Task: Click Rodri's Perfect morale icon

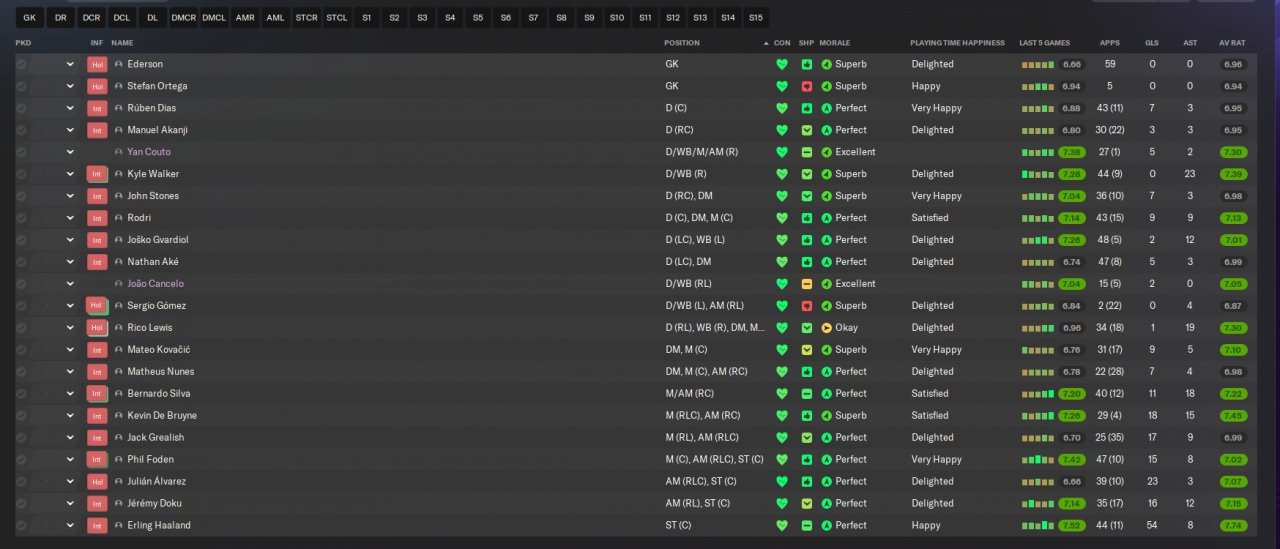Action: pos(827,218)
